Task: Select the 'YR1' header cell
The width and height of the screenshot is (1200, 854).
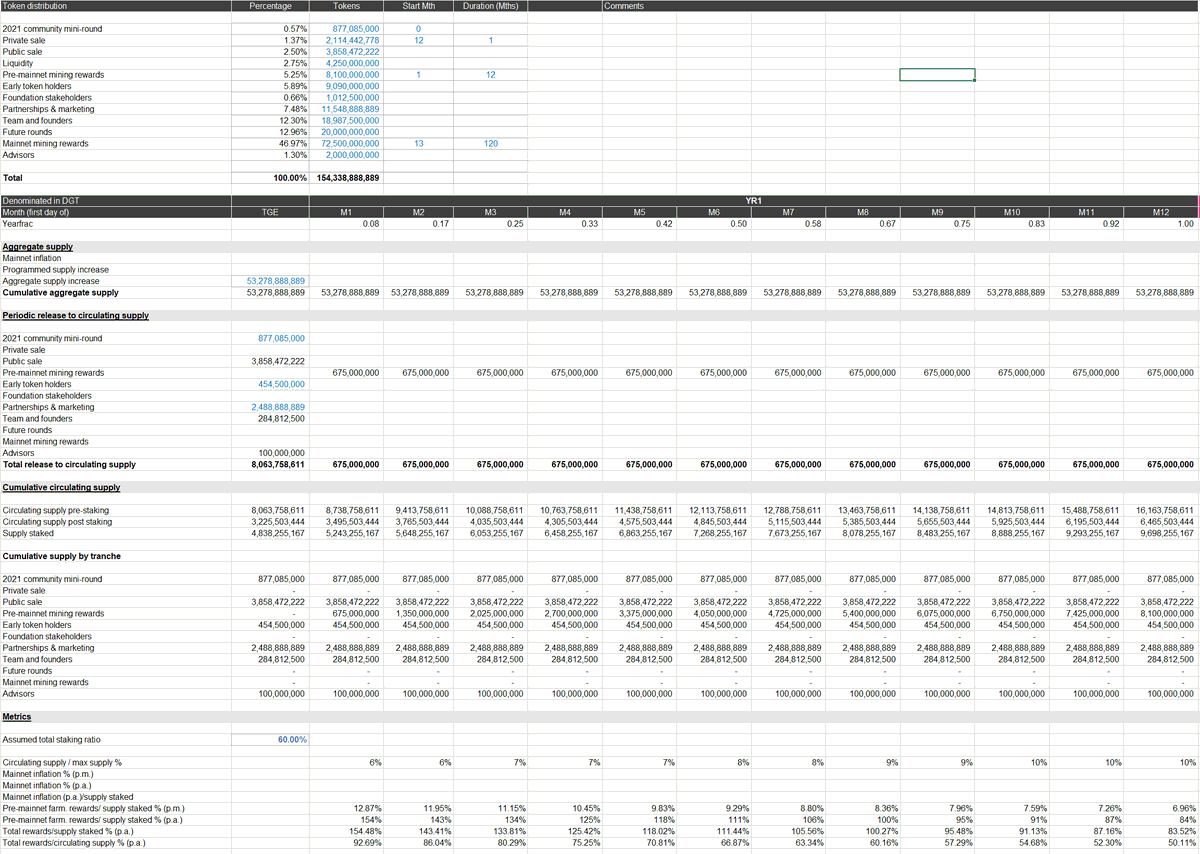Action: pyautogui.click(x=755, y=201)
